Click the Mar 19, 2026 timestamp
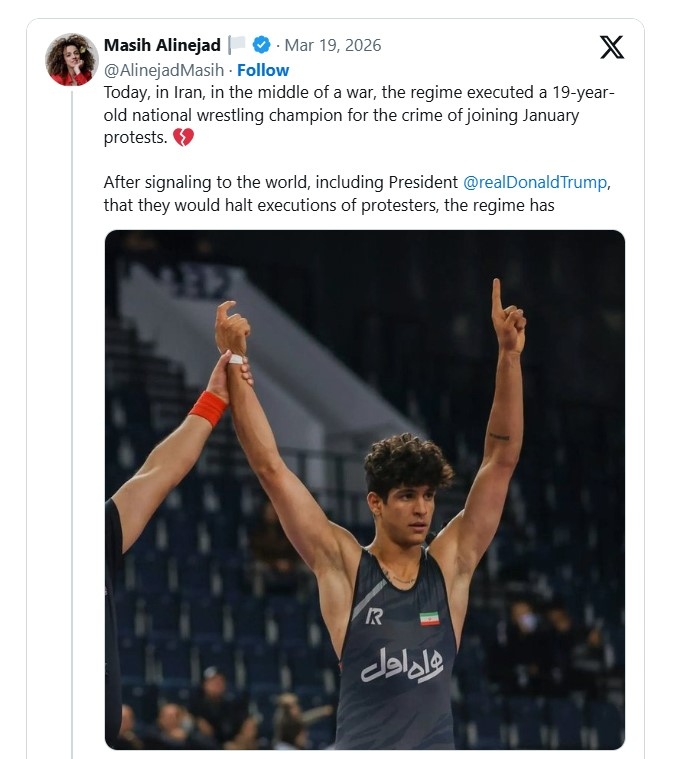The width and height of the screenshot is (685, 759). click(x=333, y=45)
